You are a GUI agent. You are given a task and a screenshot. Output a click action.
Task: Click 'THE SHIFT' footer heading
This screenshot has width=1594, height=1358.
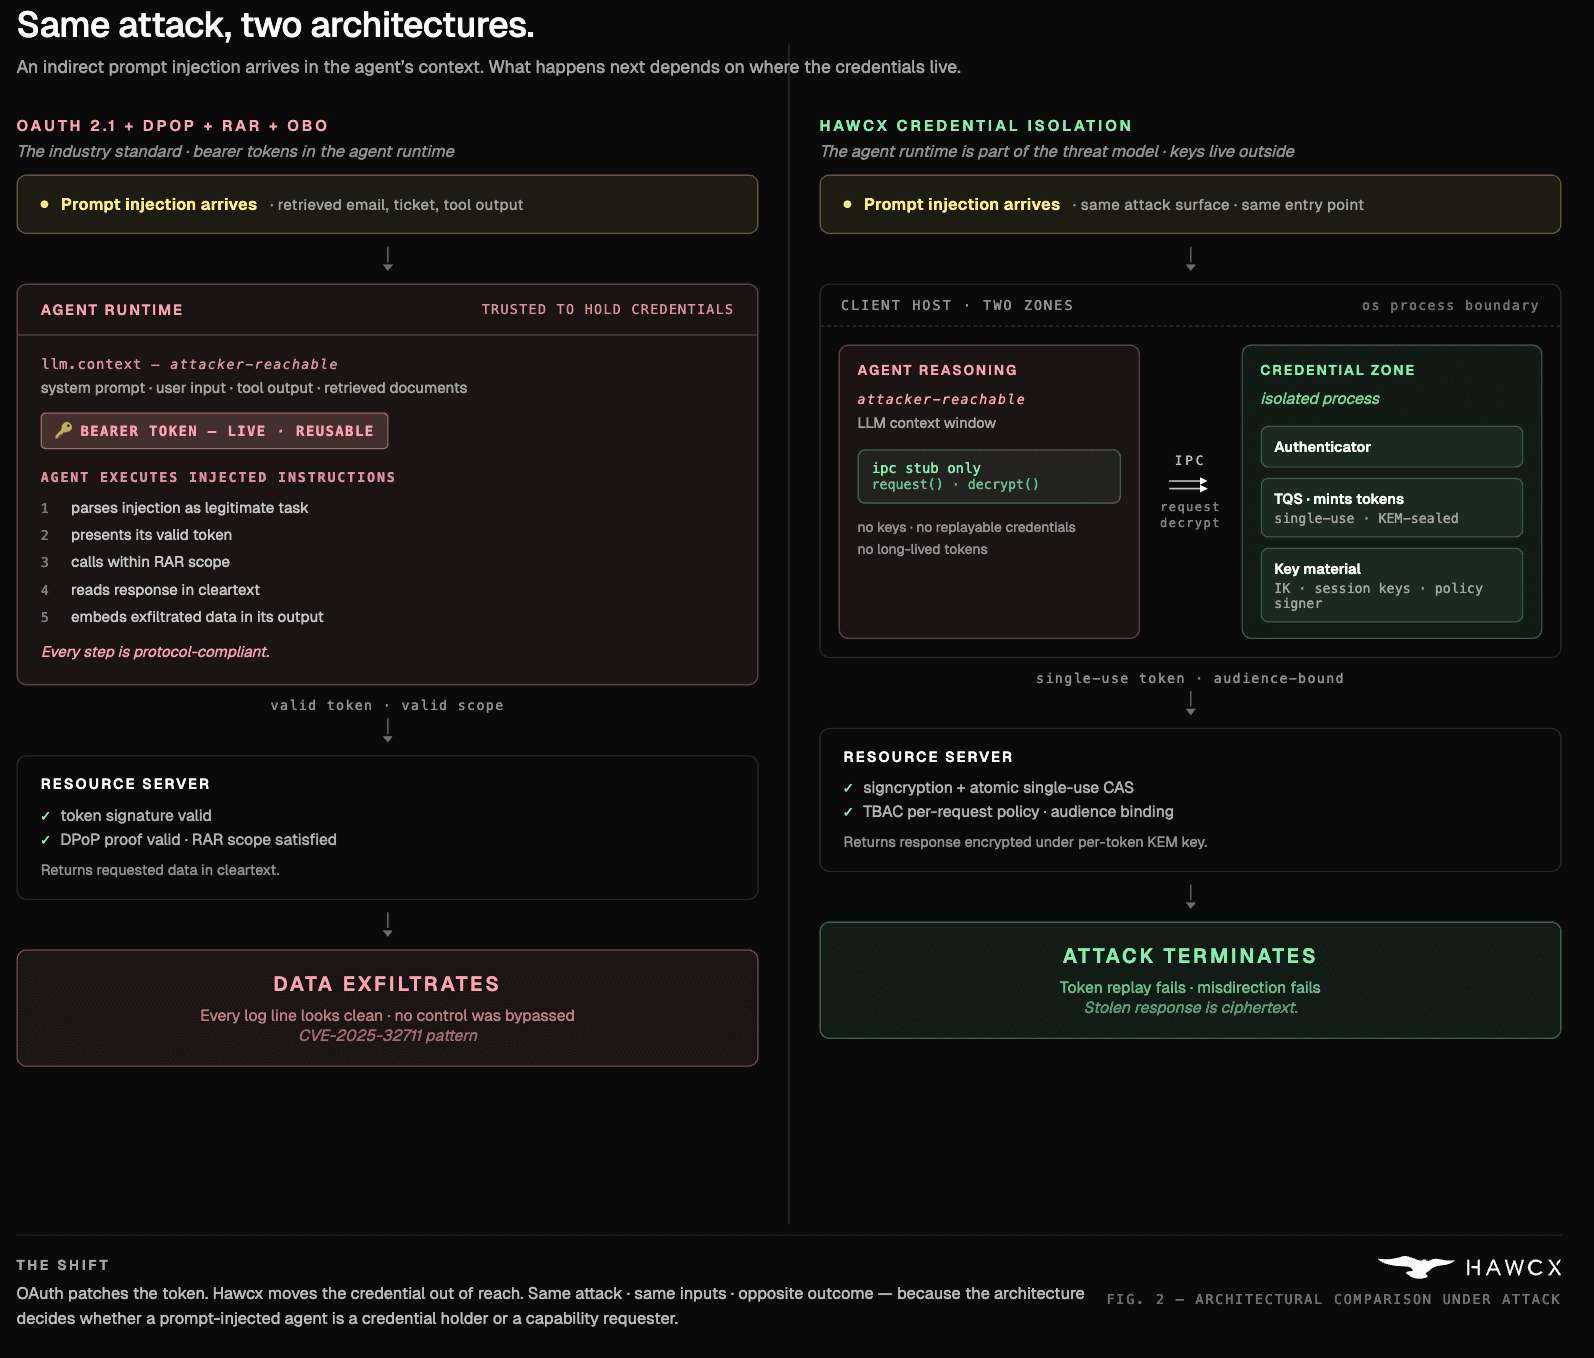[x=63, y=1266]
